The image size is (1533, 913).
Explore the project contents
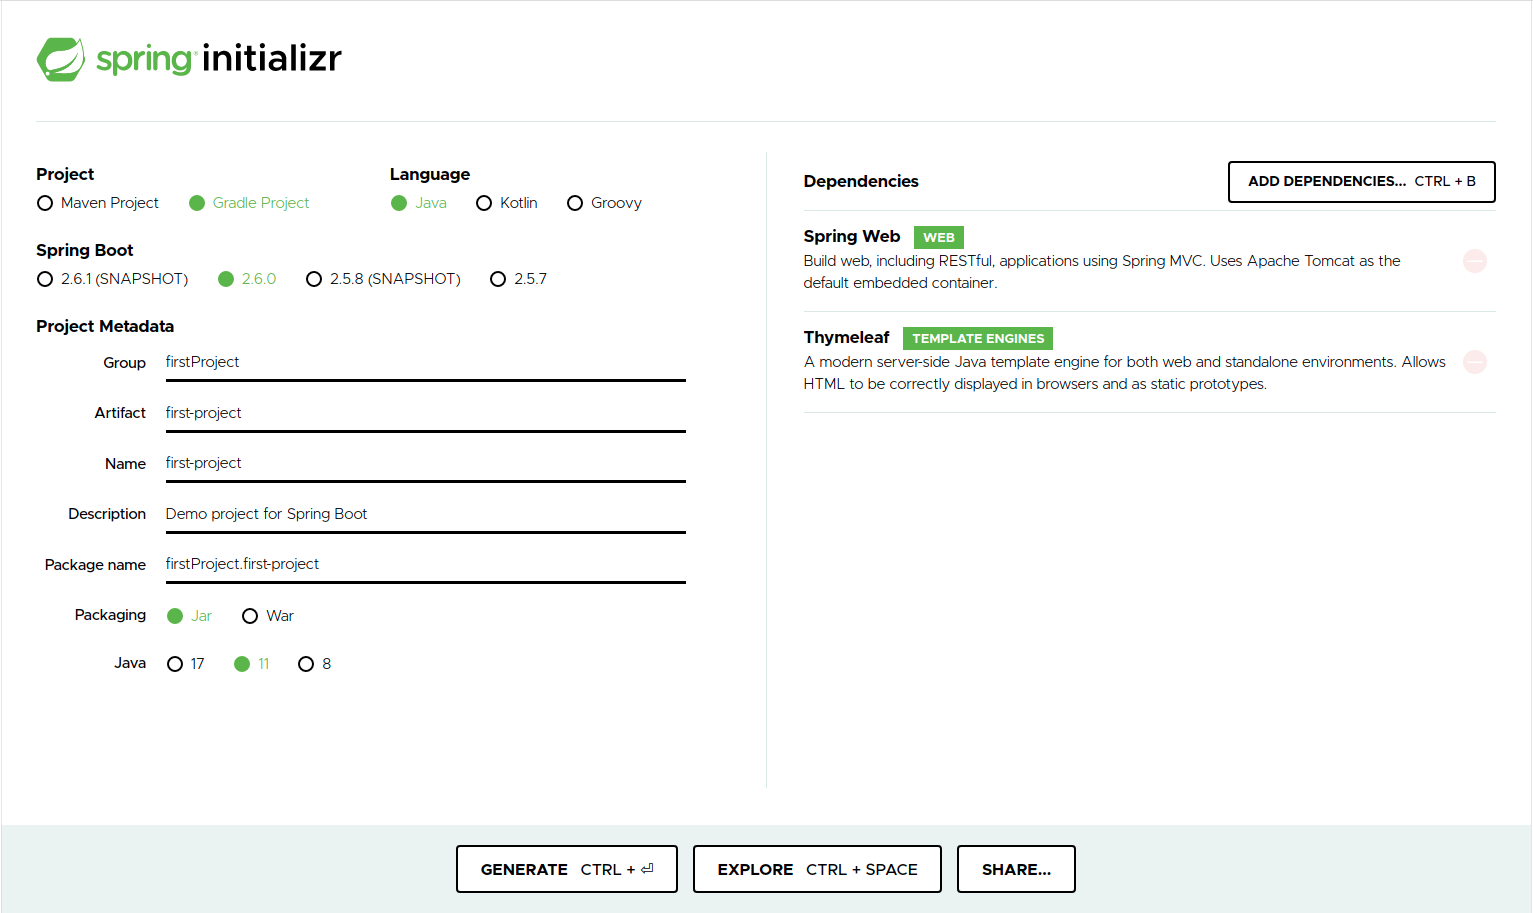click(x=817, y=869)
